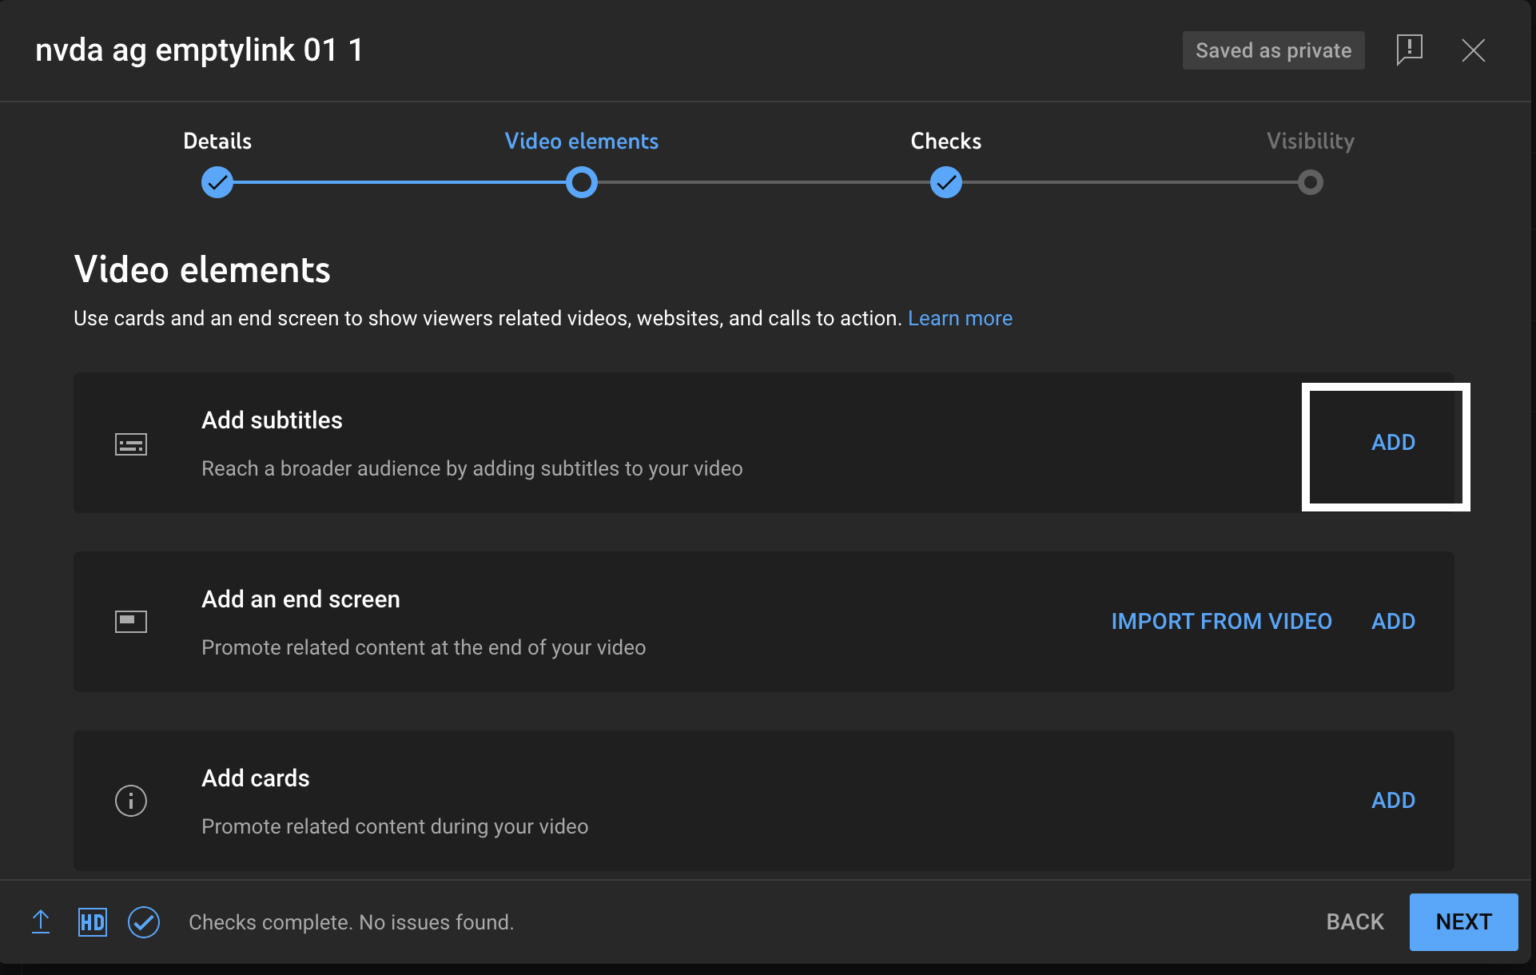Image resolution: width=1536 pixels, height=975 pixels.
Task: Select the Details step in the progress bar
Action: (x=217, y=141)
